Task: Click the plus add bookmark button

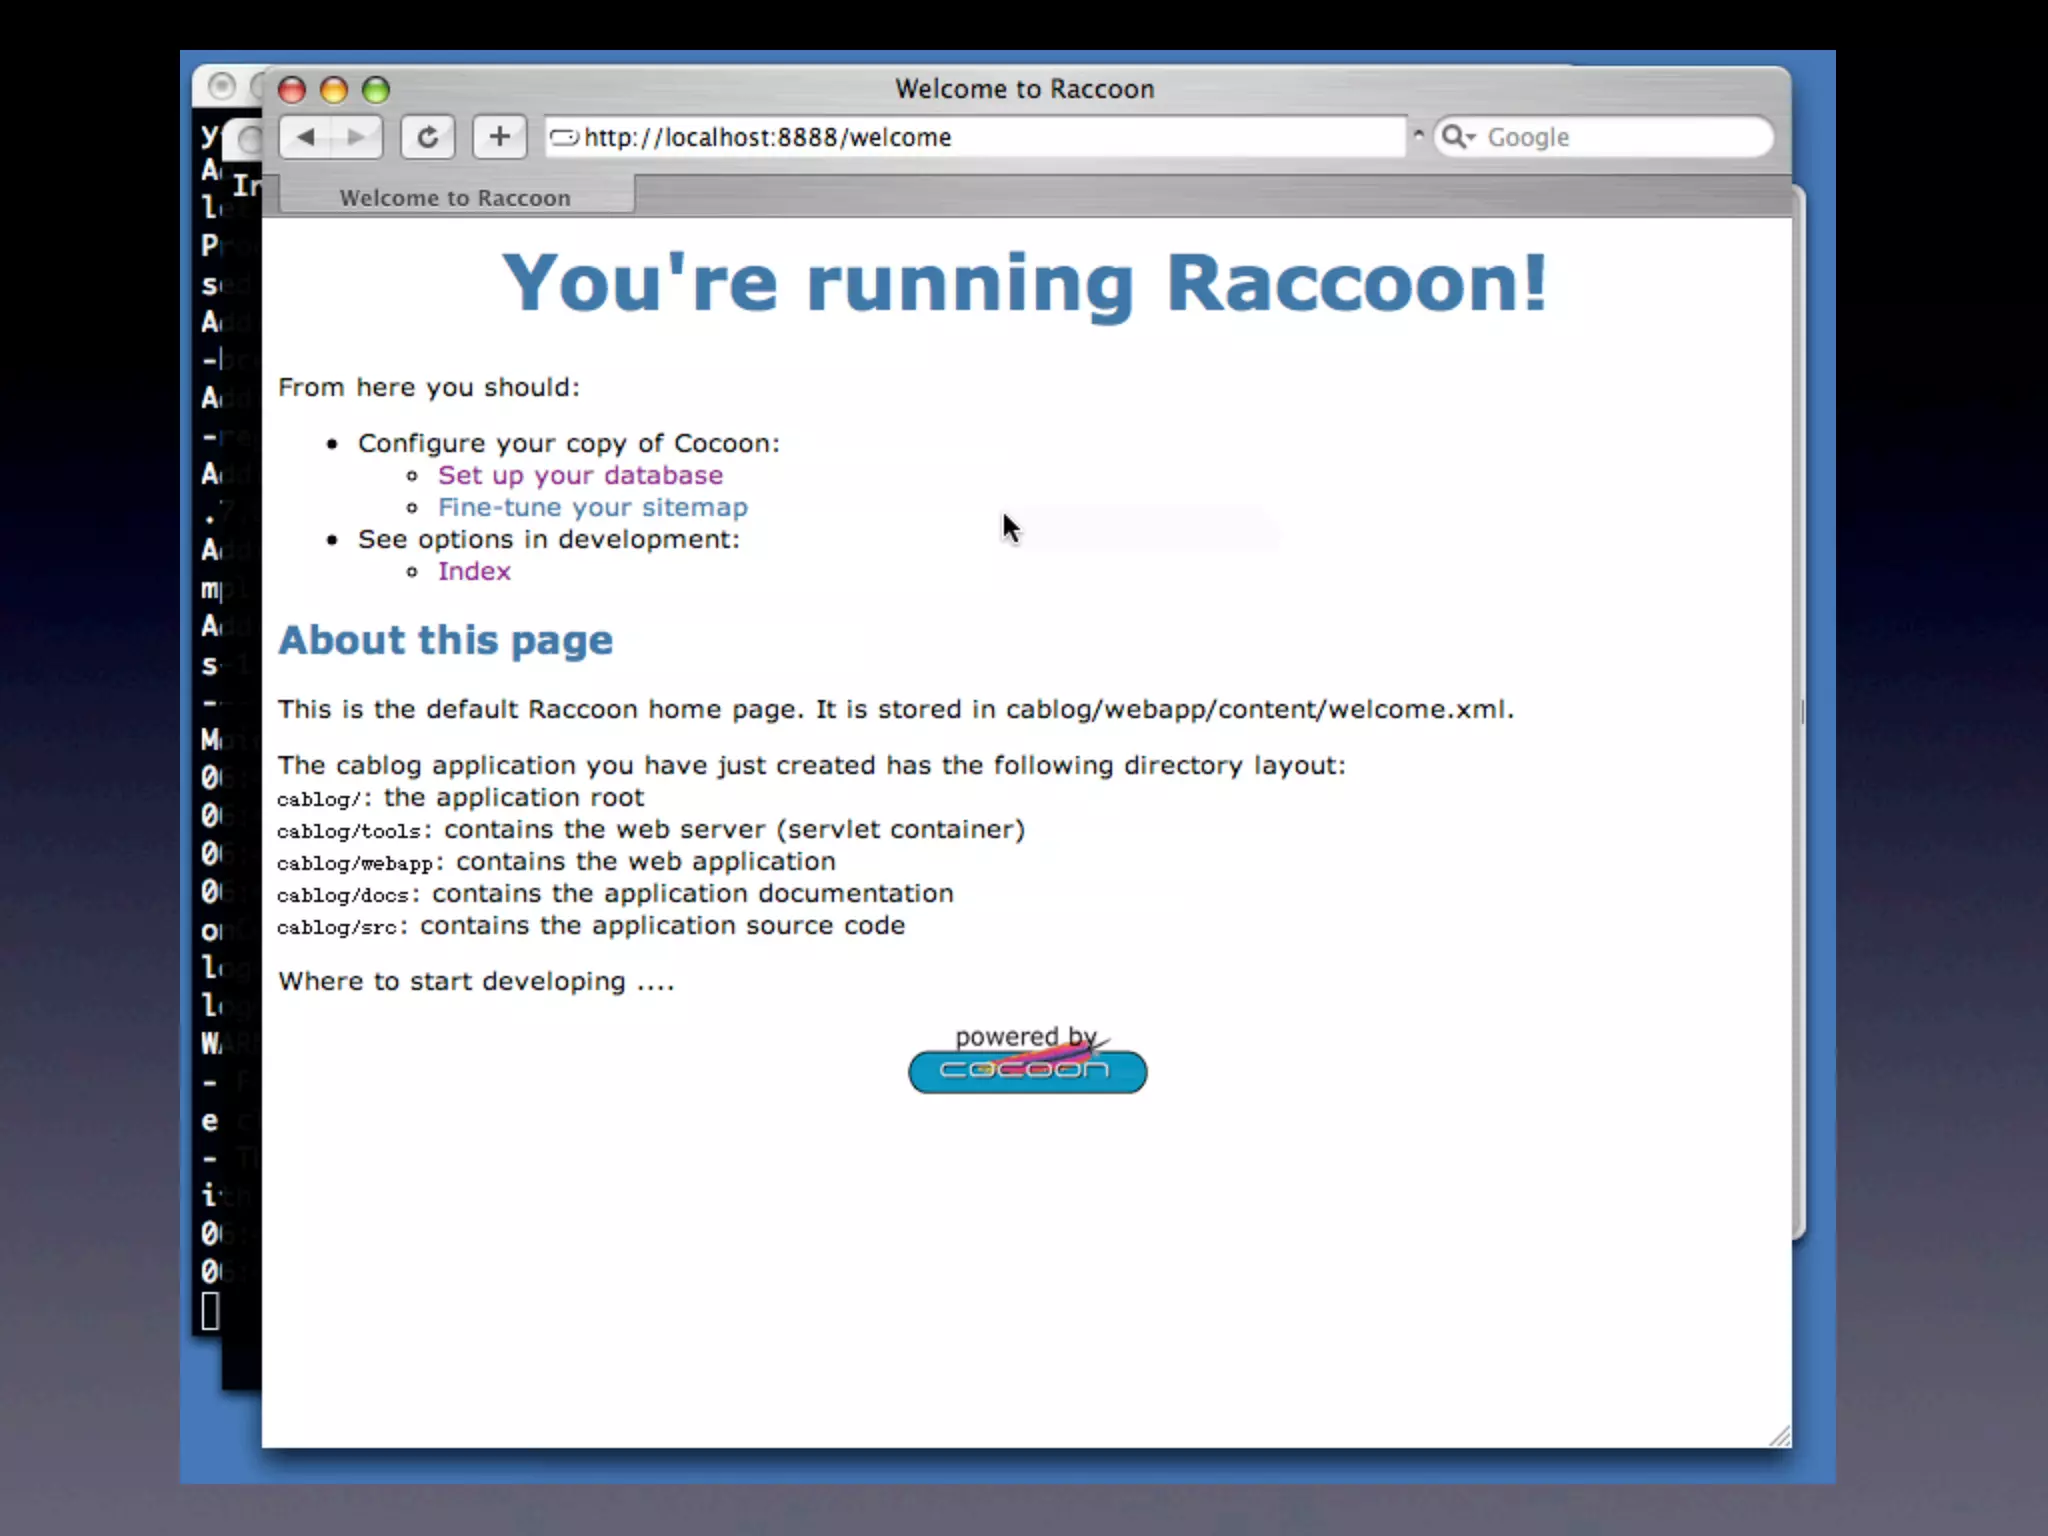Action: point(499,137)
